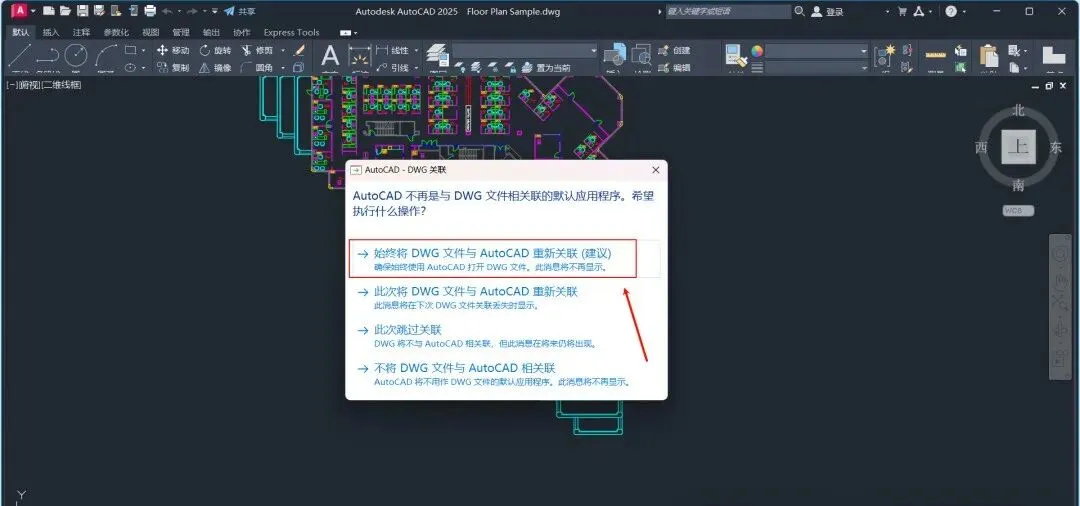Switch to the 插入 ribbon tab
Screen dimensions: 1080x506
tap(51, 32)
